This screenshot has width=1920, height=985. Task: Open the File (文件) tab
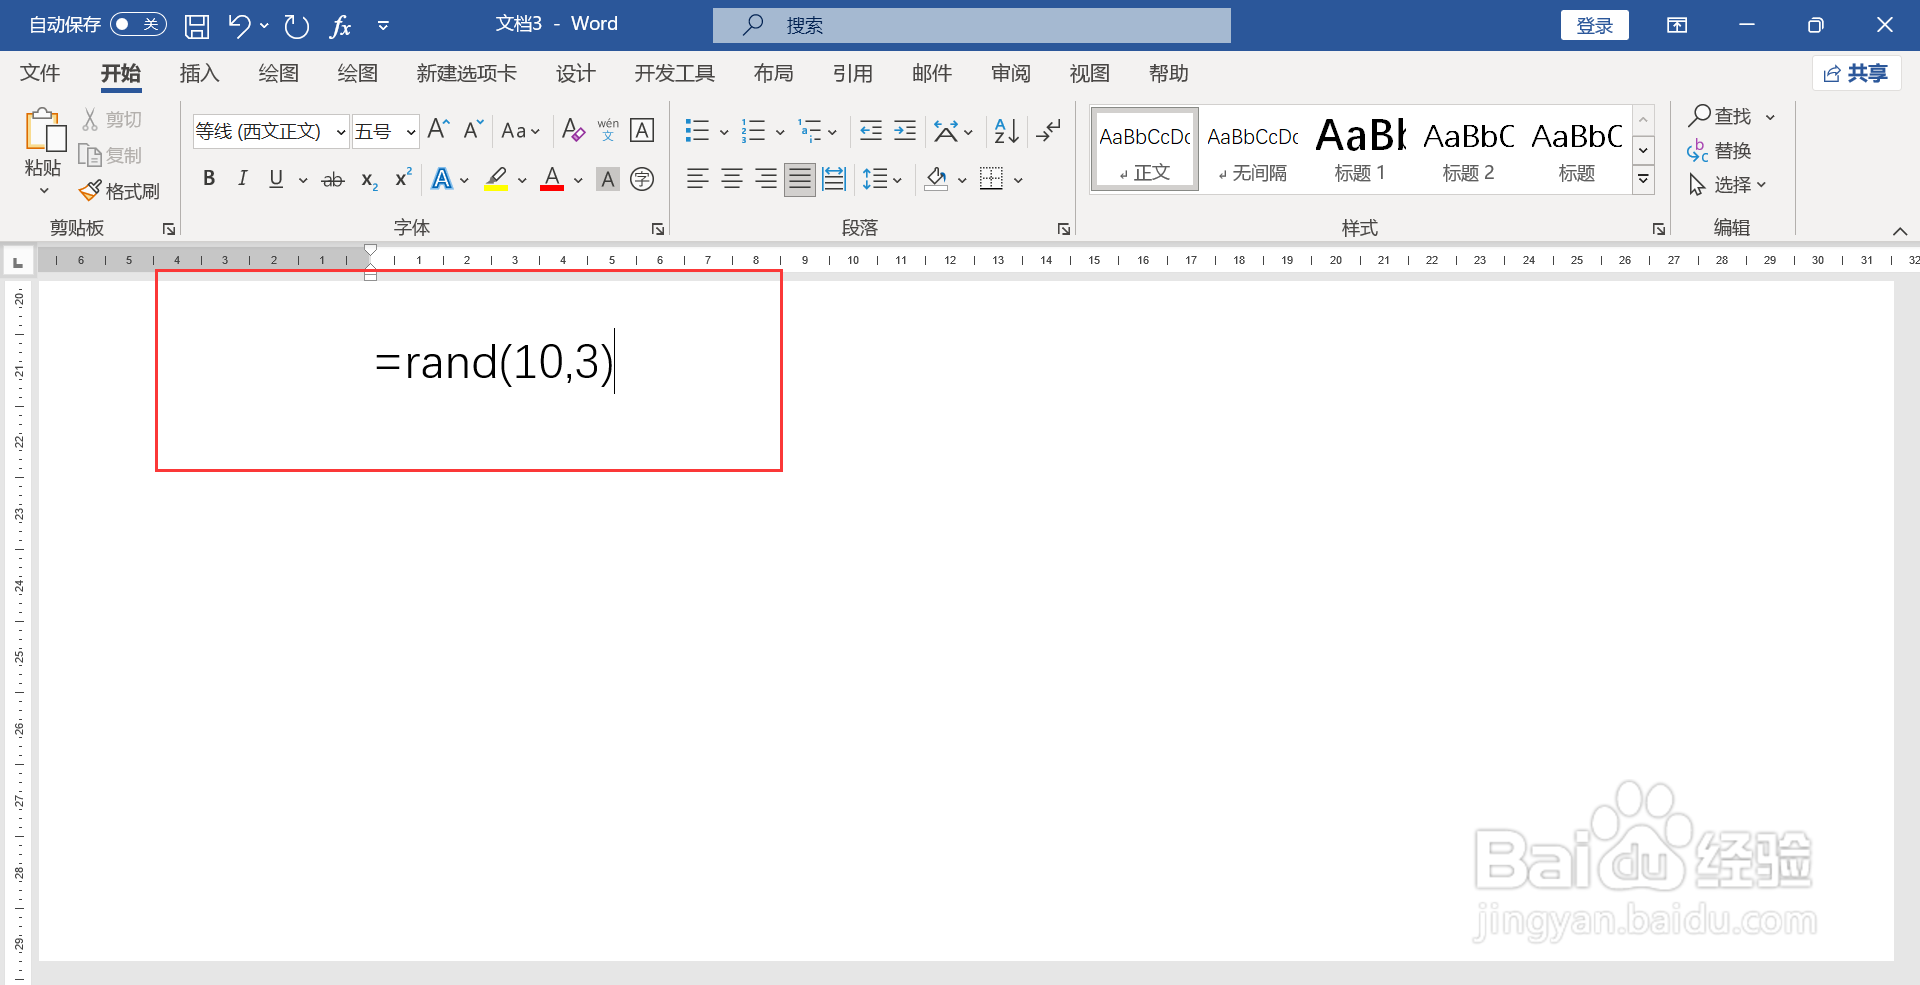click(x=40, y=74)
